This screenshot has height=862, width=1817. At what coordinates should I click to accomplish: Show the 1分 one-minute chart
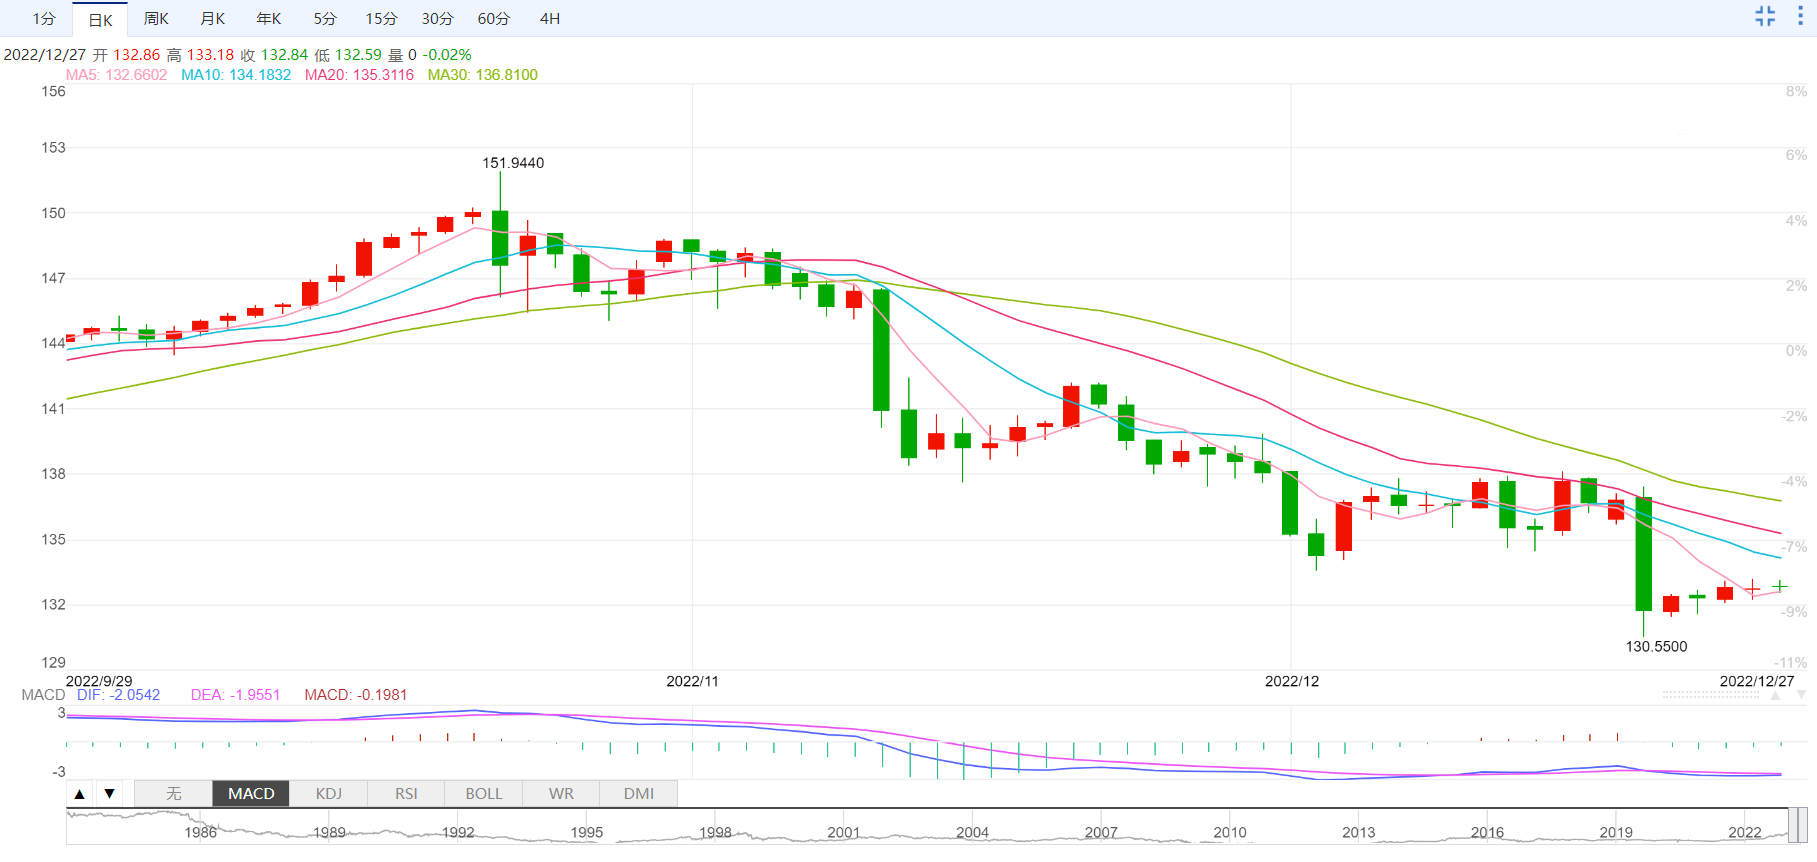[x=44, y=19]
